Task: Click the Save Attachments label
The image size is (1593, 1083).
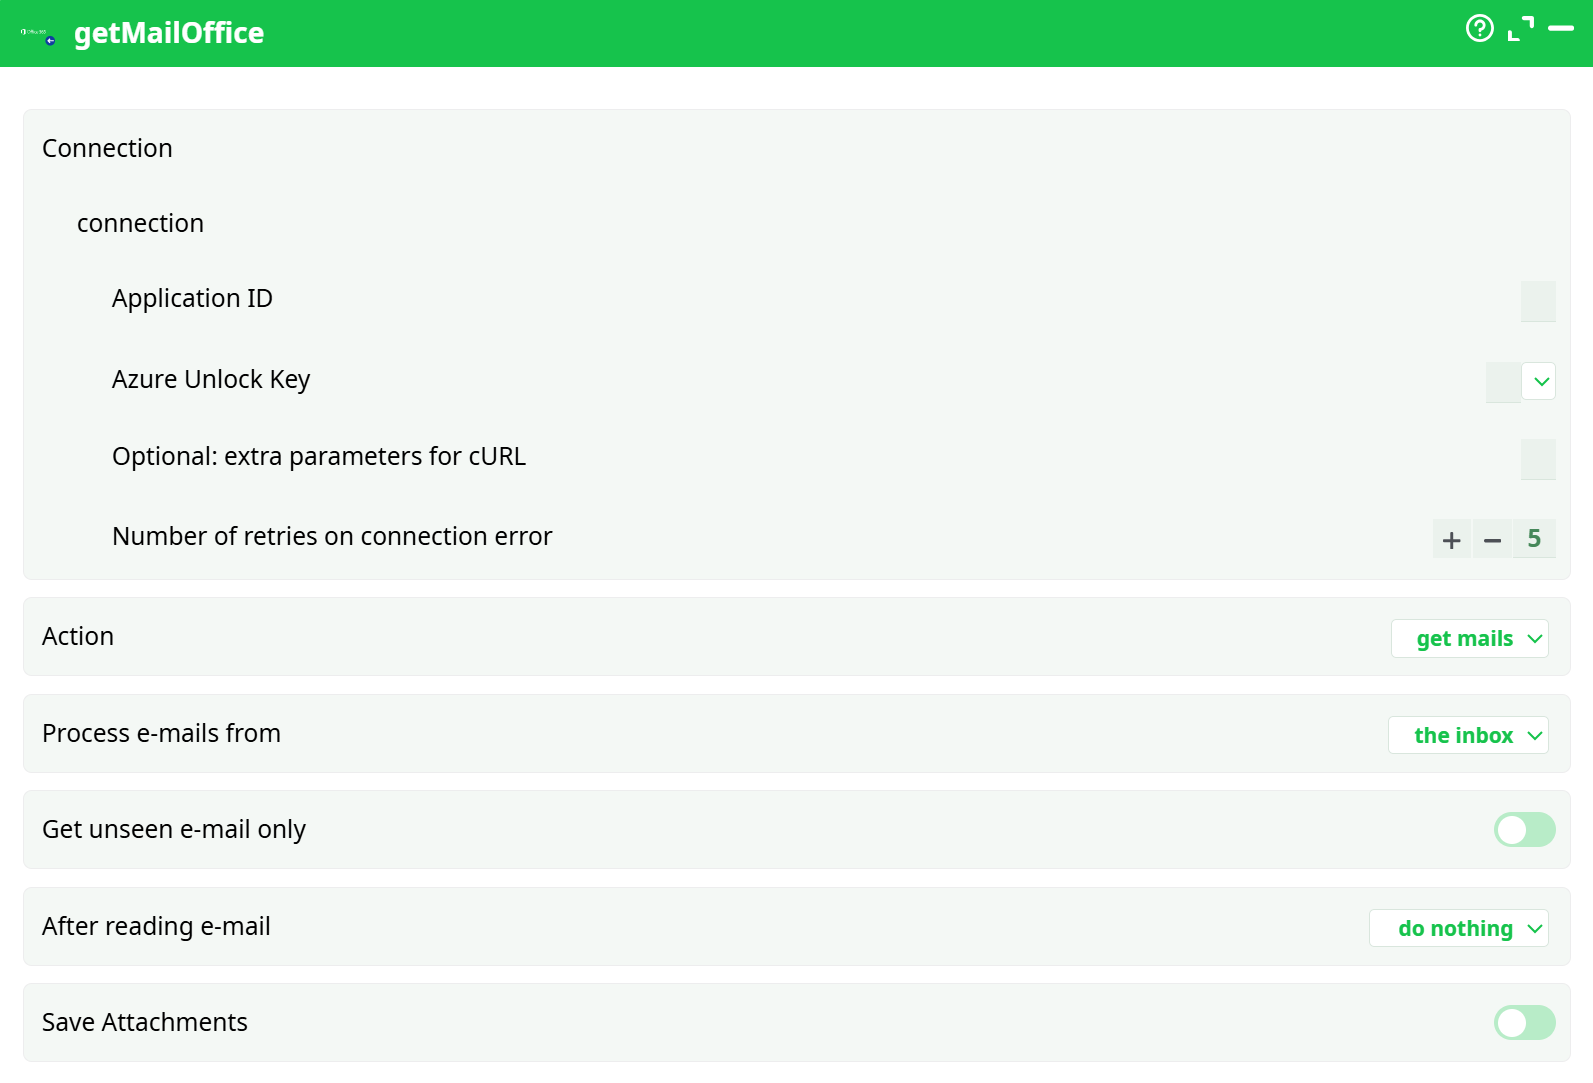Action: coord(145,1023)
